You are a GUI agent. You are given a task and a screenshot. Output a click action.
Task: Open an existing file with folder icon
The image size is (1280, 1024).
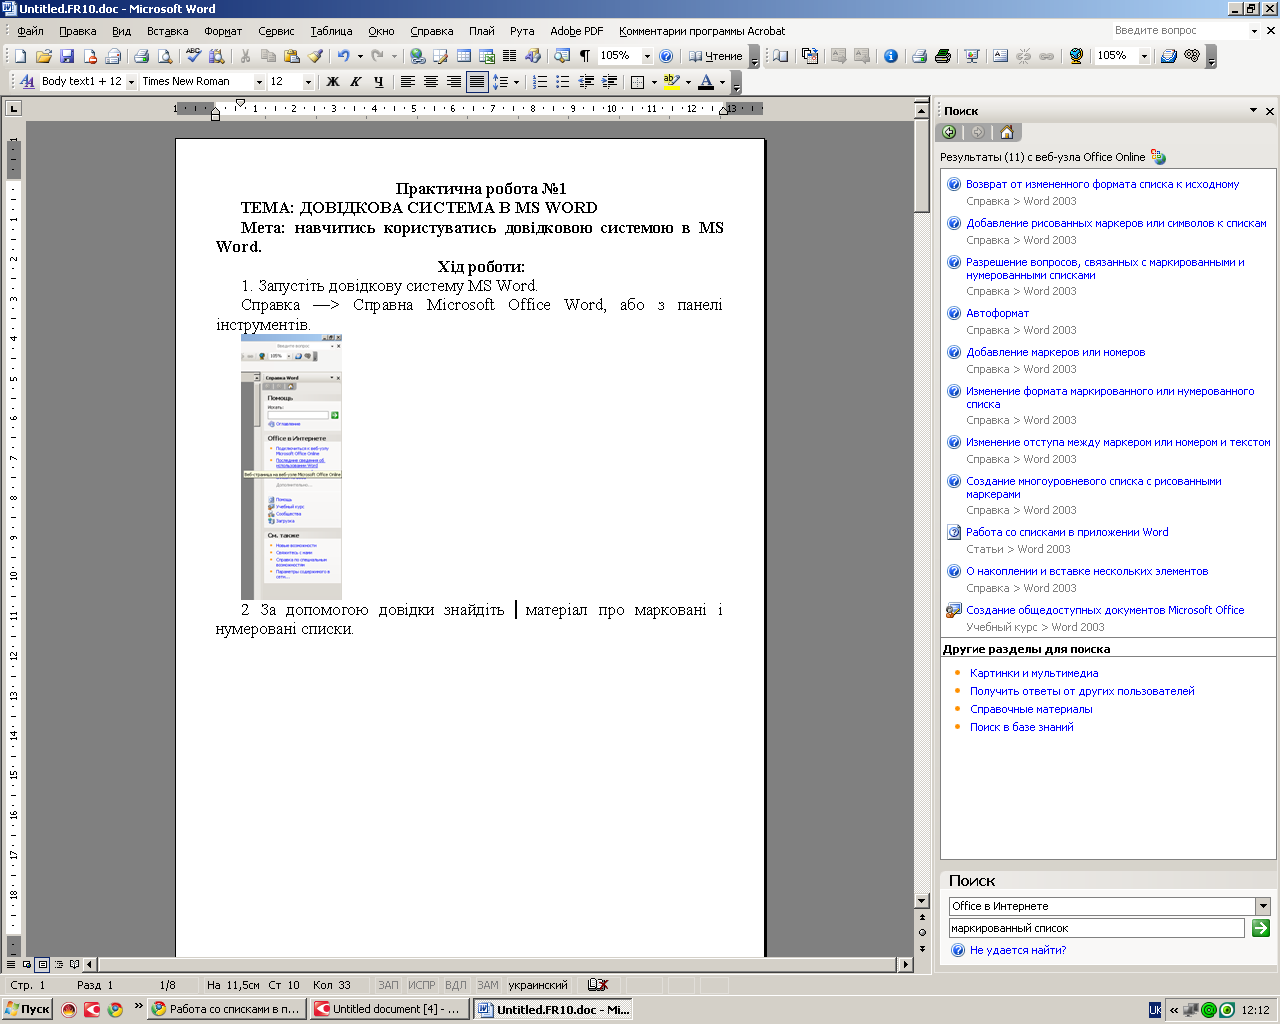[43, 56]
